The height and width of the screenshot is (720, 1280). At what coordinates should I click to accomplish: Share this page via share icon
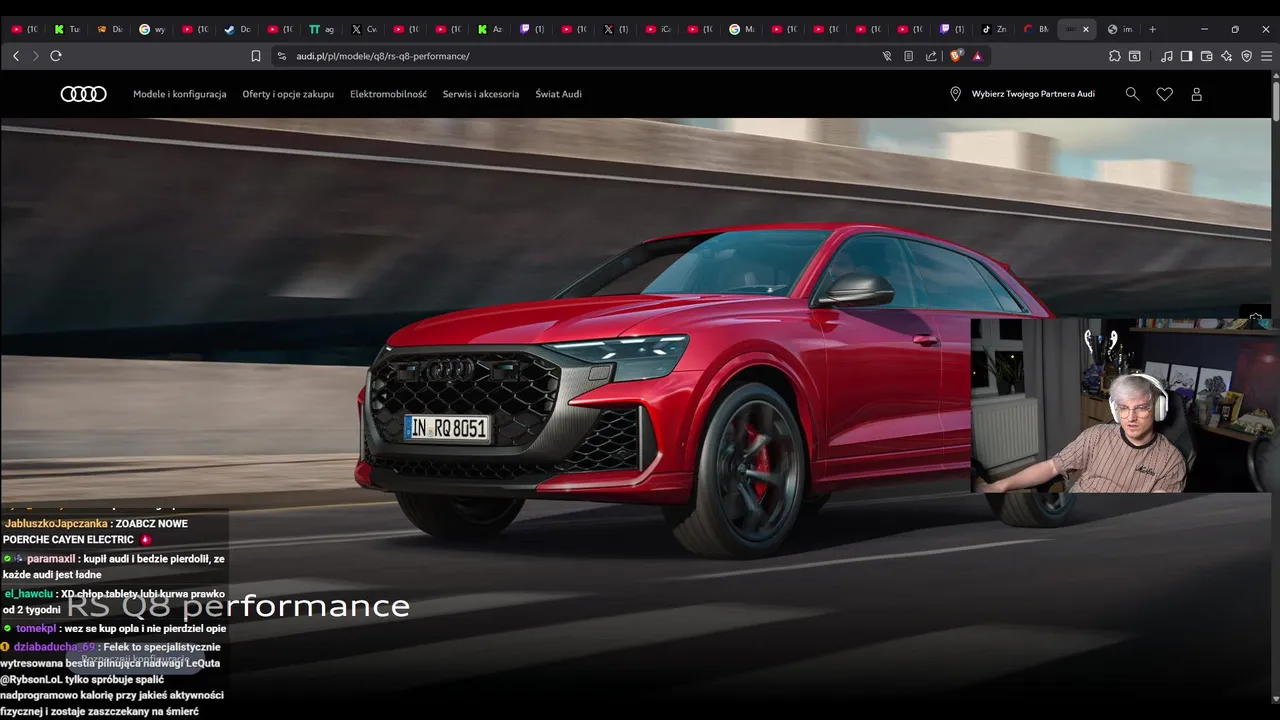(x=931, y=56)
